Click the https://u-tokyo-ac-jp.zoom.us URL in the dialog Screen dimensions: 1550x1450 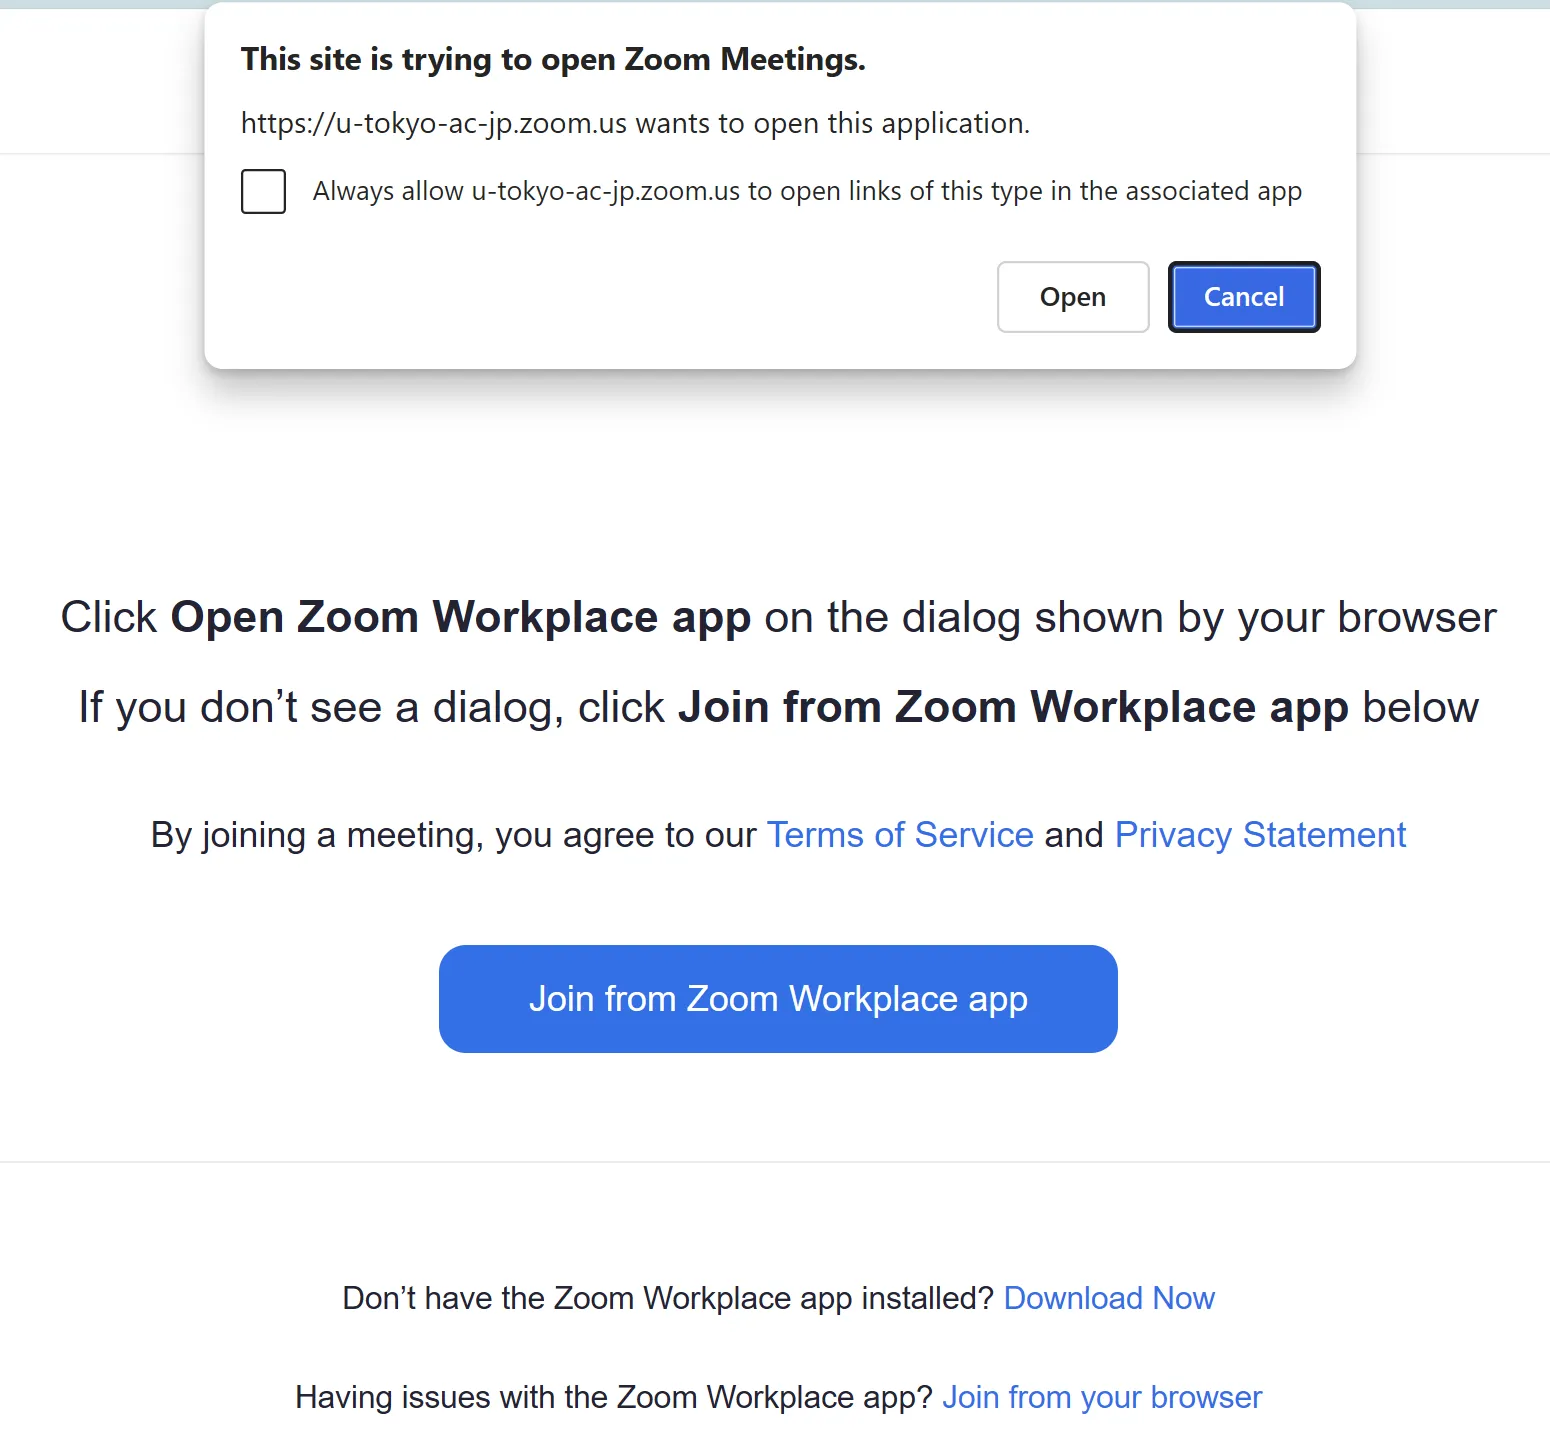click(x=434, y=123)
